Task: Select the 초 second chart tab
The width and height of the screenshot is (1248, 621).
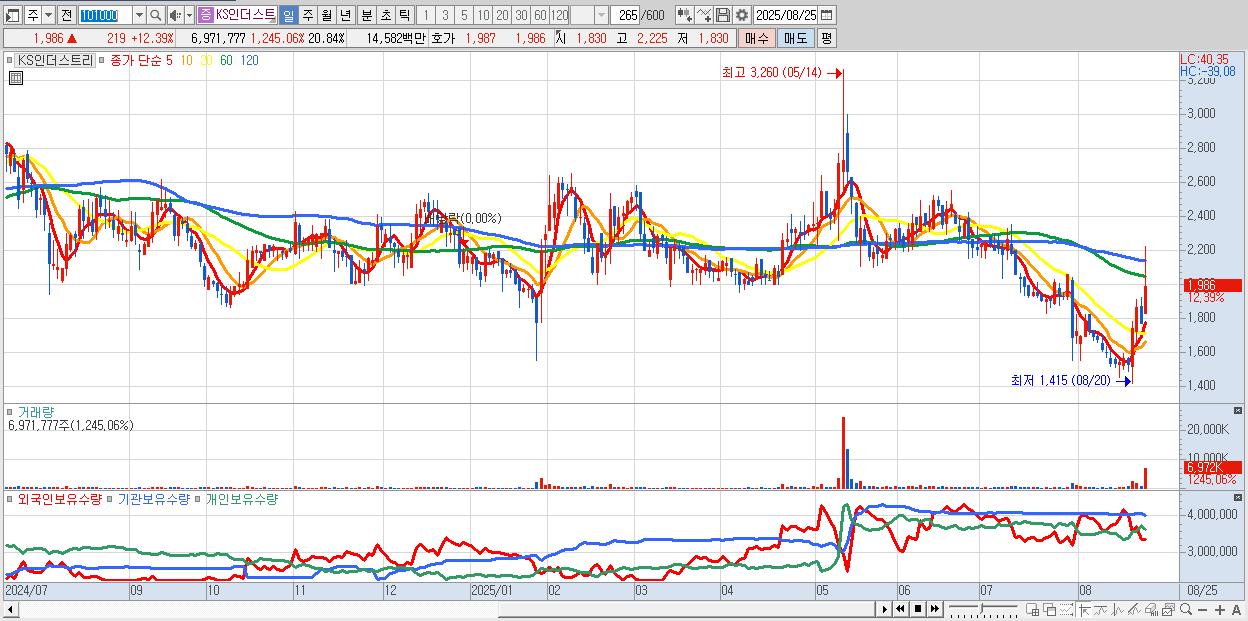Action: point(386,15)
